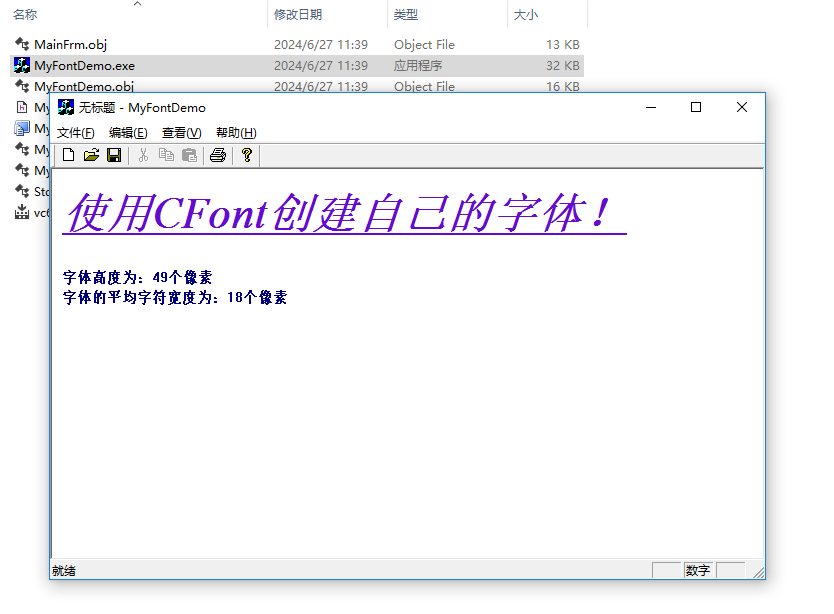Click the 应用程序 type cell
Screen dimensions: 834x614
click(418, 65)
